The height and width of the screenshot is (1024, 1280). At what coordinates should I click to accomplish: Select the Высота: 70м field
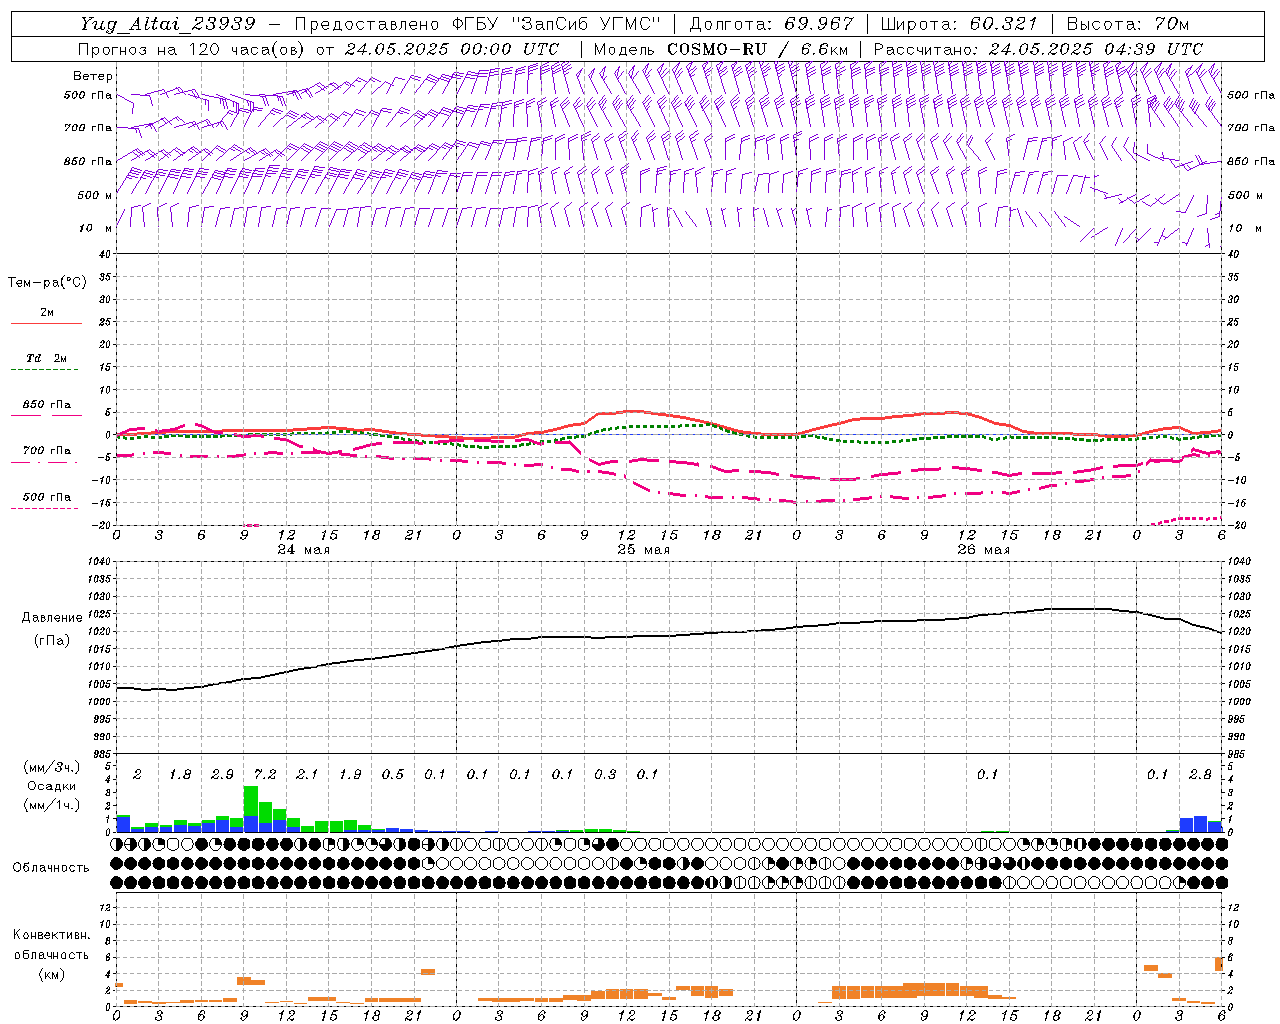coord(1127,24)
